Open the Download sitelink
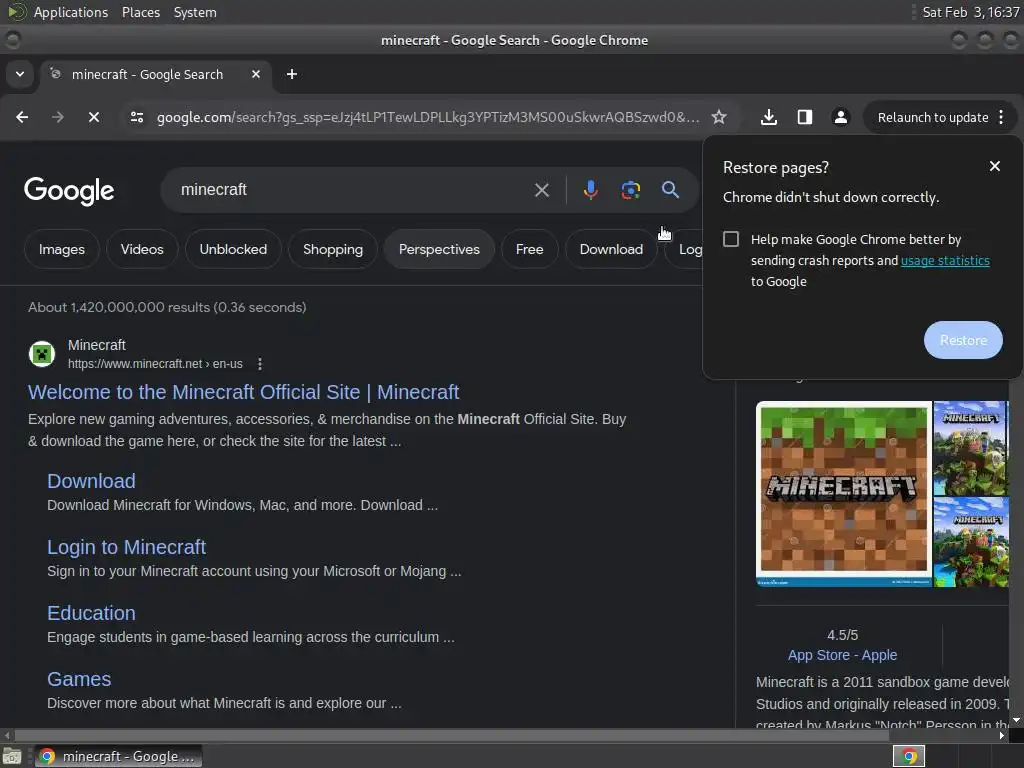1024x768 pixels. click(91, 481)
